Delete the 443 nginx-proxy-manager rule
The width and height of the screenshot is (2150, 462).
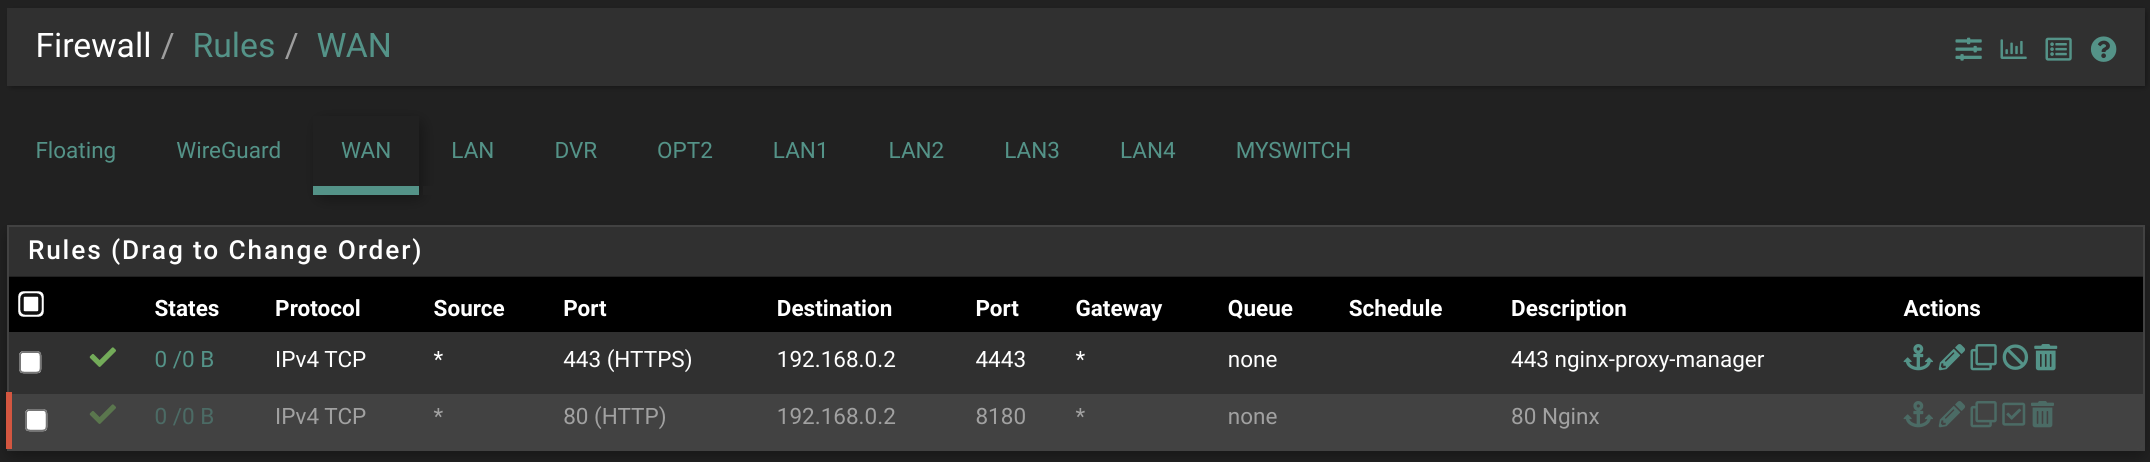(2046, 357)
